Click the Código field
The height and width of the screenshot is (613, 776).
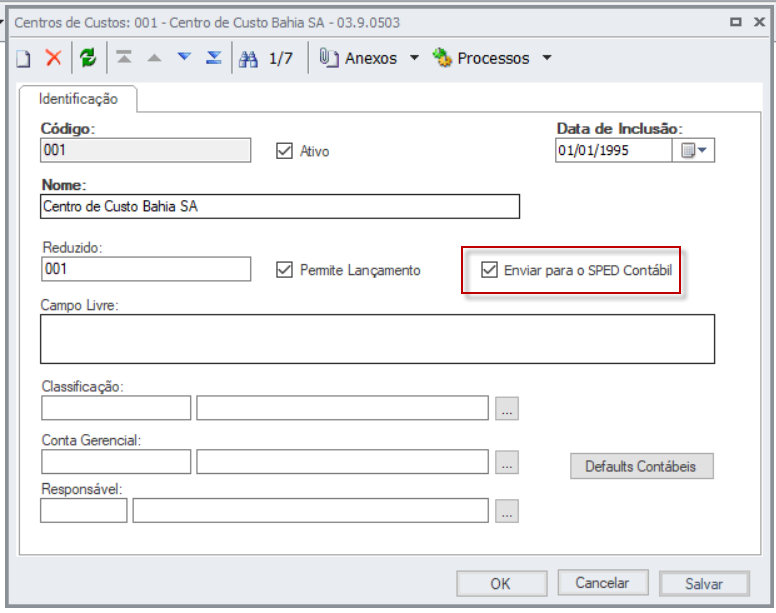pyautogui.click(x=146, y=150)
